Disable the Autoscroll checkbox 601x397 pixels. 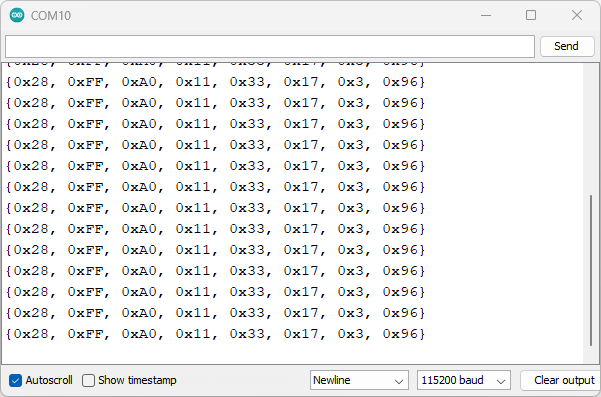click(x=15, y=380)
